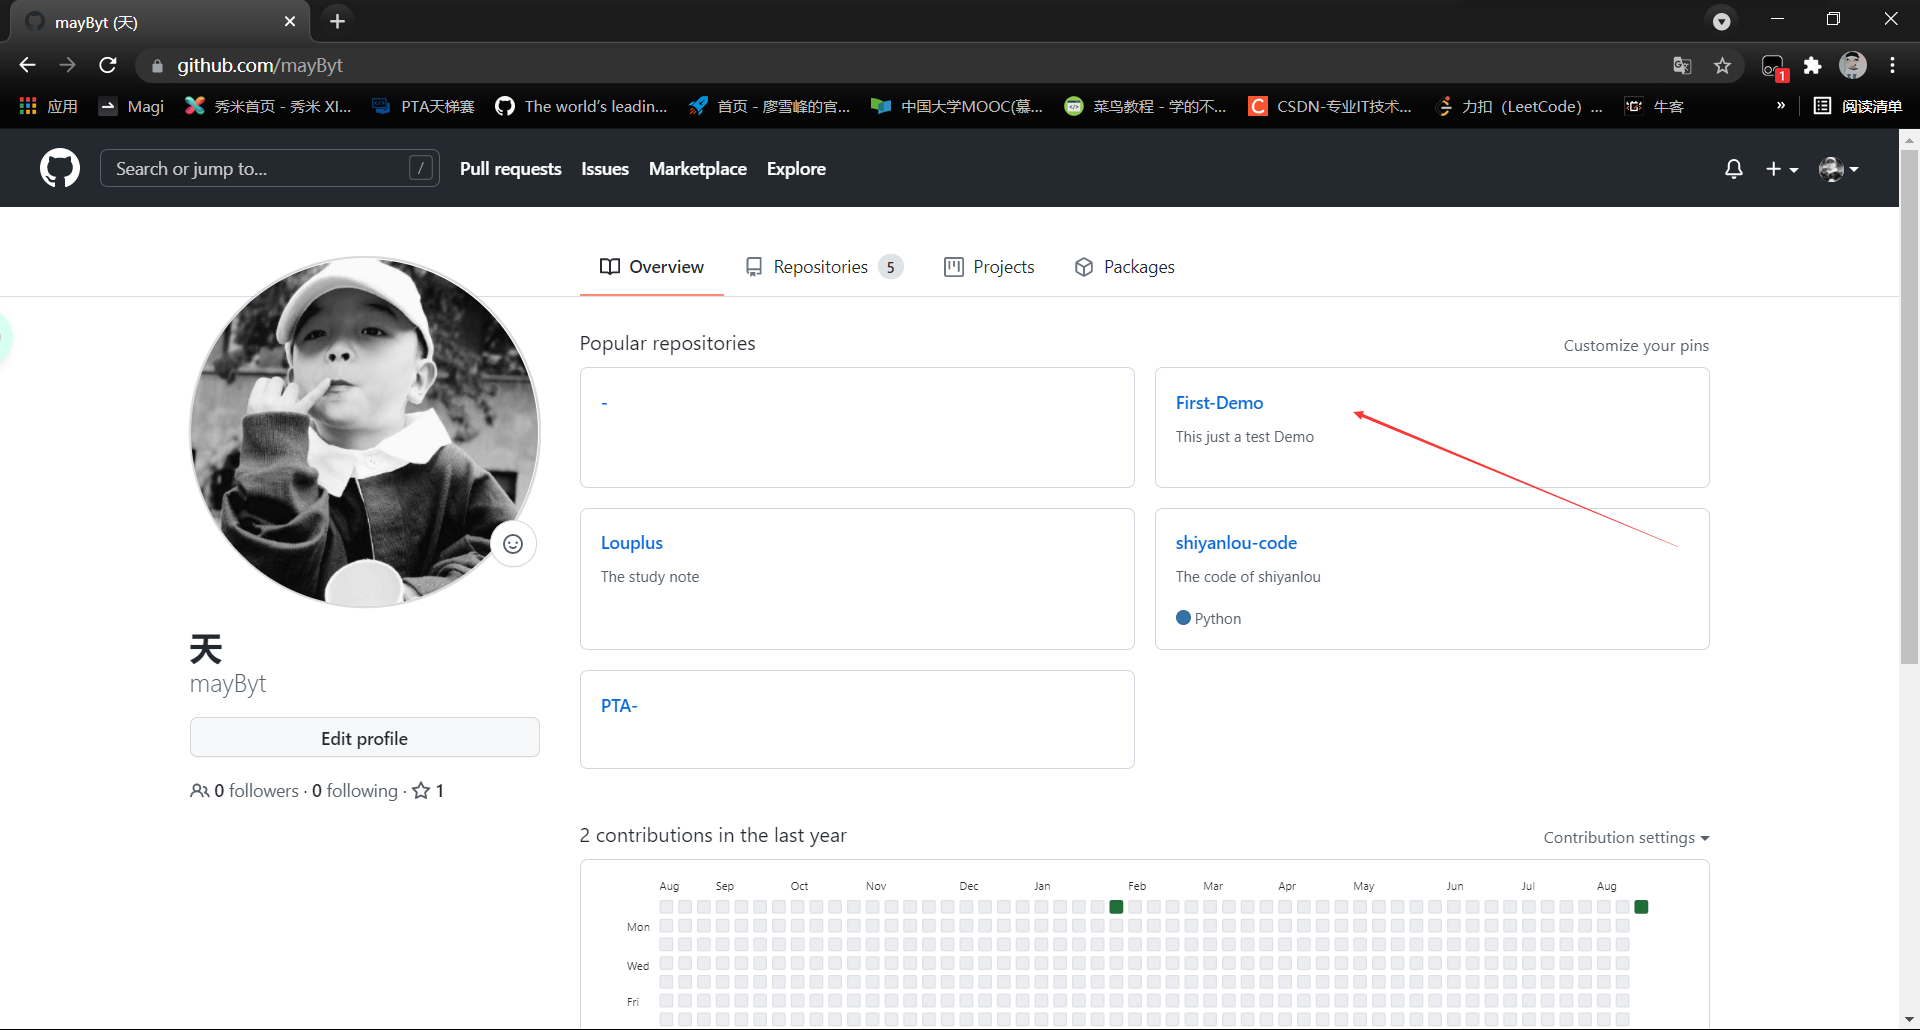This screenshot has height=1030, width=1920.
Task: Switch to the Packages tab
Action: point(1124,267)
